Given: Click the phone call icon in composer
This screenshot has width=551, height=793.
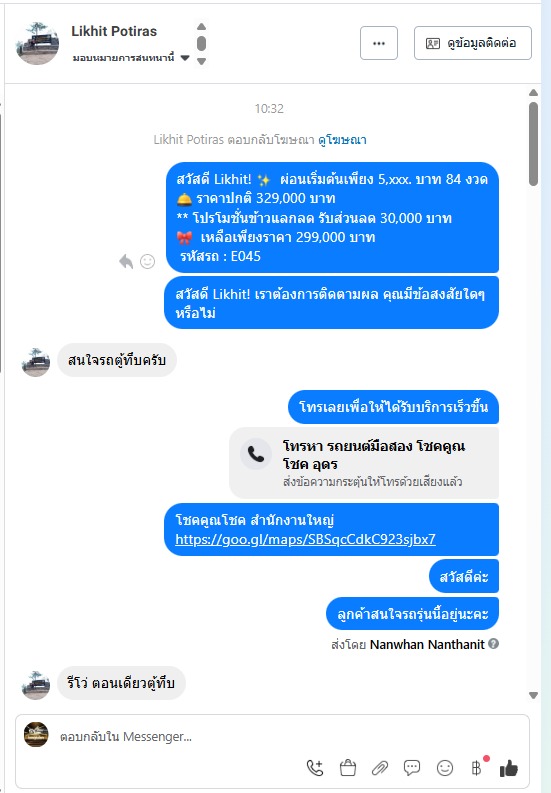Looking at the screenshot, I should pos(315,768).
